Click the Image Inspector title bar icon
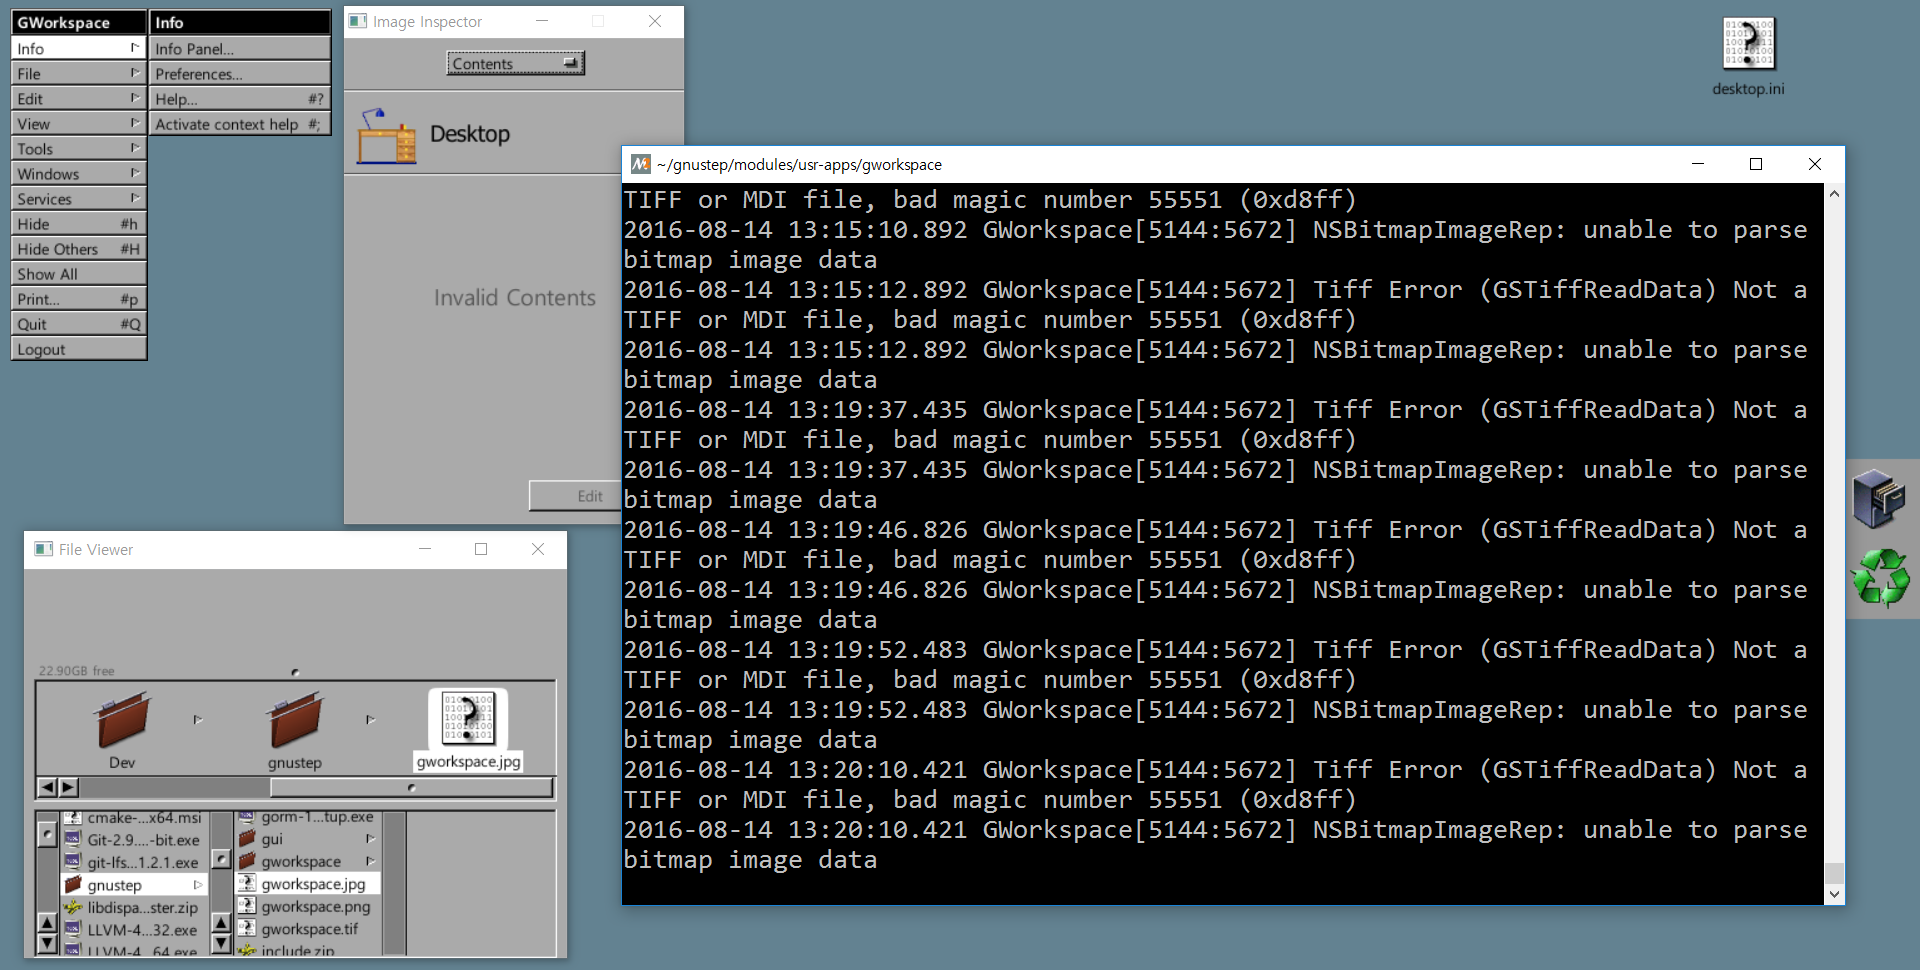Image resolution: width=1920 pixels, height=970 pixels. pyautogui.click(x=358, y=21)
